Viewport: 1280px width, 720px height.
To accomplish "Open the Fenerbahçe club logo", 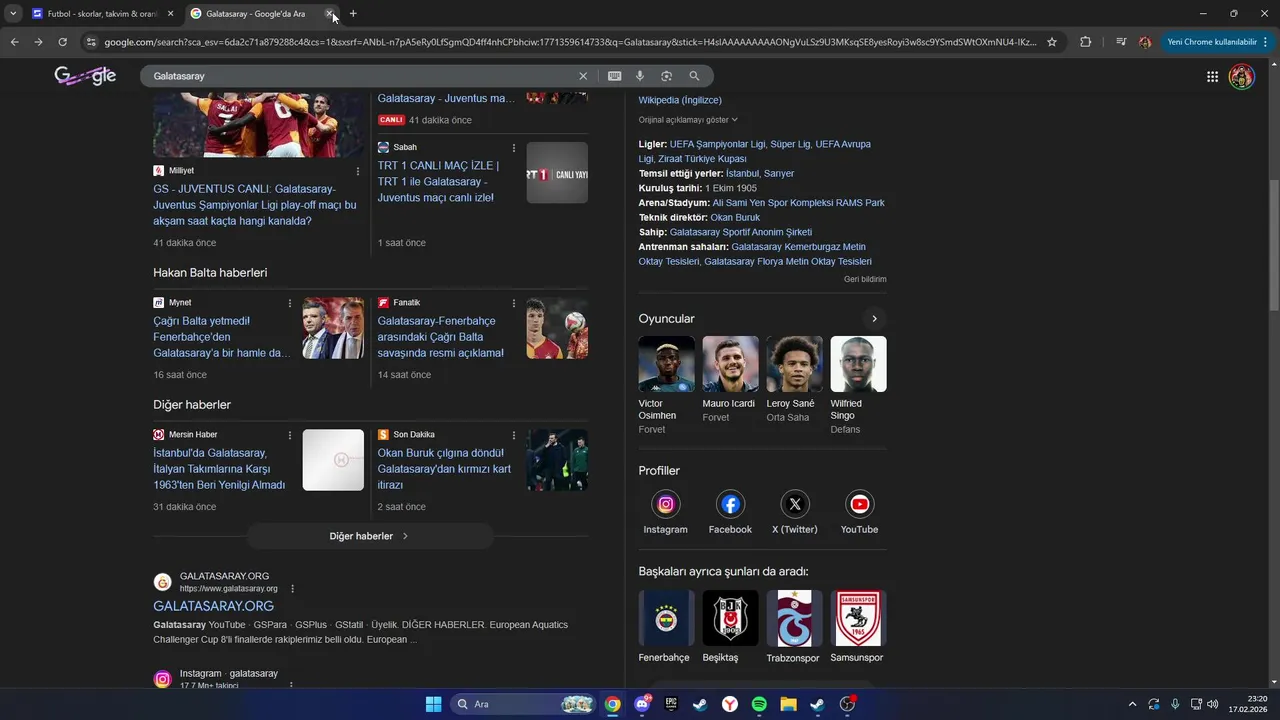I will pyautogui.click(x=666, y=618).
